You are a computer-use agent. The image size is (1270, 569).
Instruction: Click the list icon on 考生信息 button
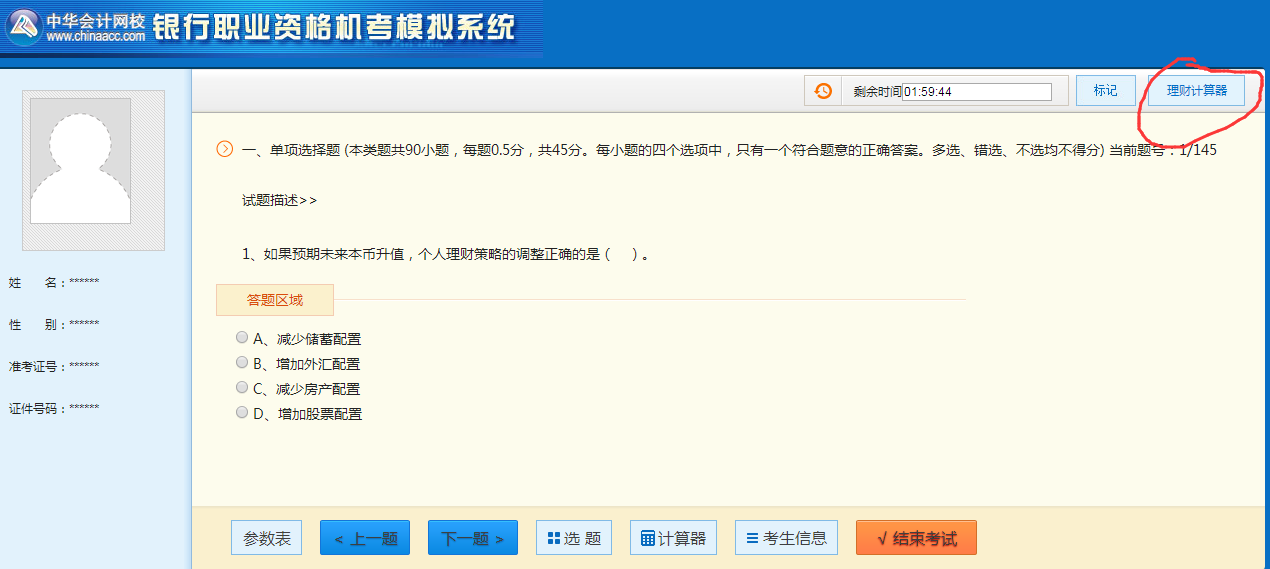click(752, 538)
